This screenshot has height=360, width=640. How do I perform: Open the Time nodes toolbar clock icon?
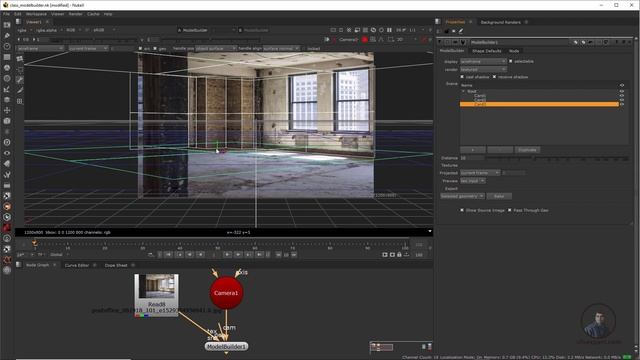pyautogui.click(x=7, y=46)
